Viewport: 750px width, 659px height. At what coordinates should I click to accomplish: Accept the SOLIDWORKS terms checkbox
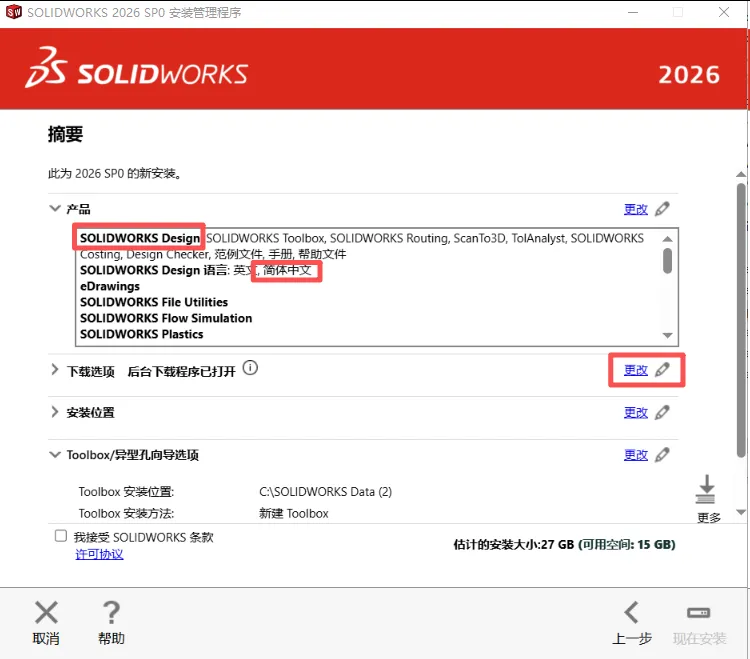61,536
